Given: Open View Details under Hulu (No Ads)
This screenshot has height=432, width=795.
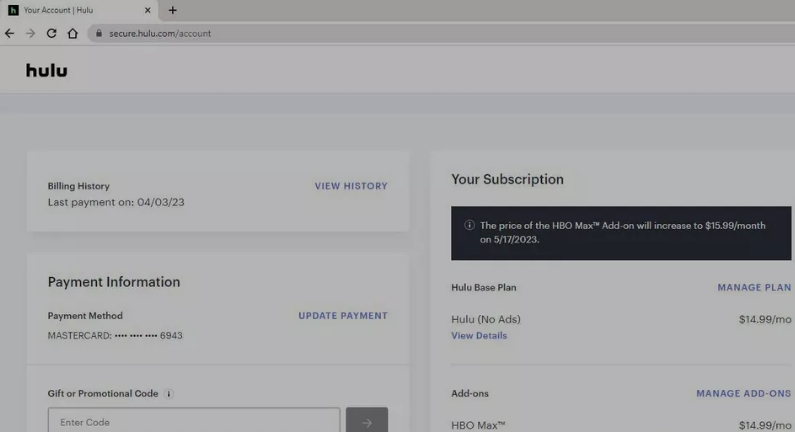Looking at the screenshot, I should click(479, 336).
